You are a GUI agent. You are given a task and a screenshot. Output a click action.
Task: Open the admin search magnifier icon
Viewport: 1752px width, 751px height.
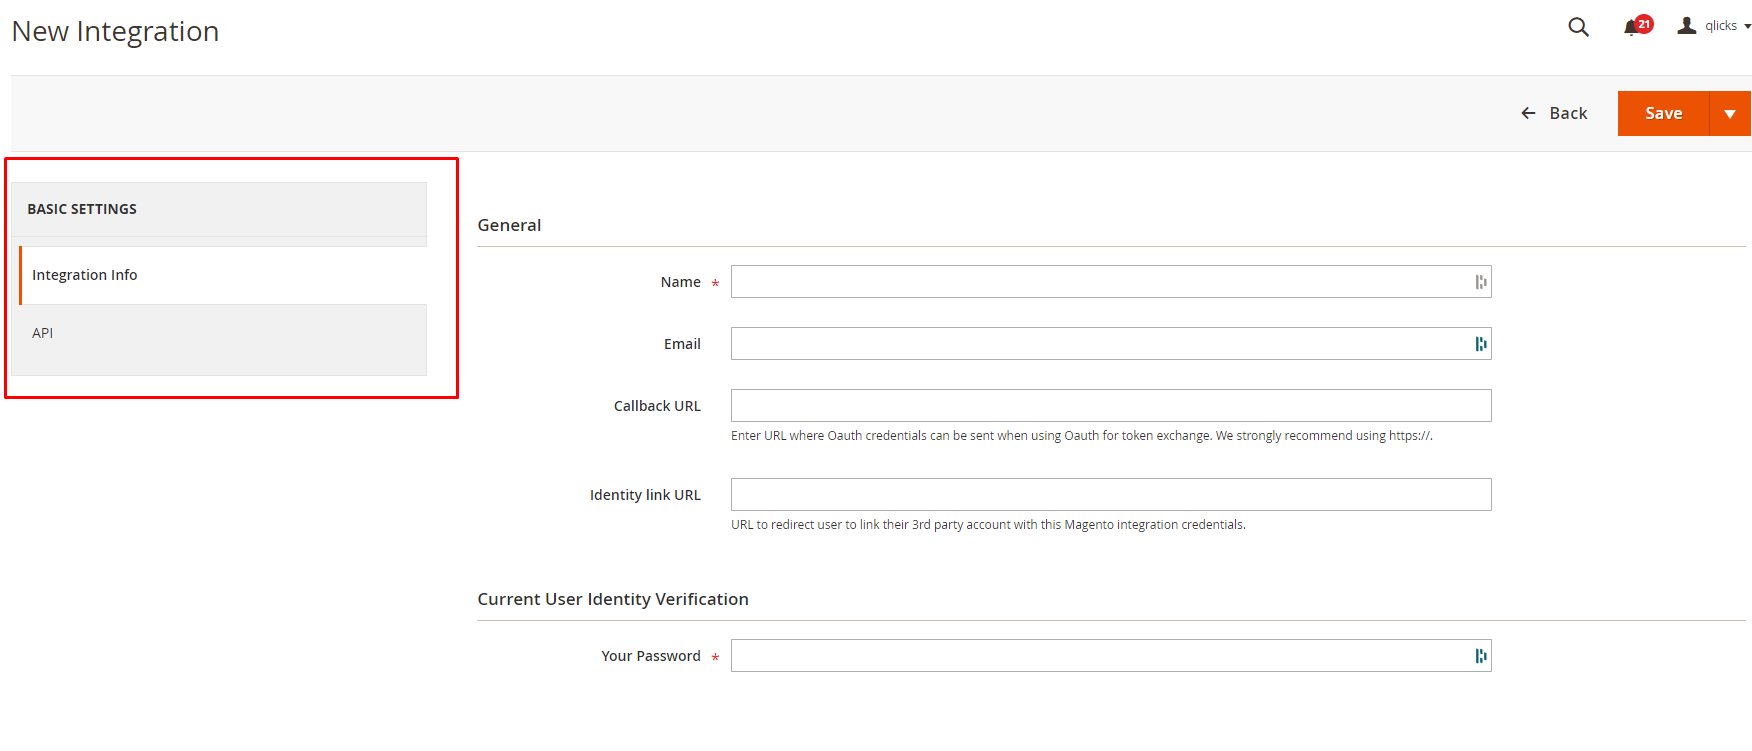pyautogui.click(x=1578, y=27)
